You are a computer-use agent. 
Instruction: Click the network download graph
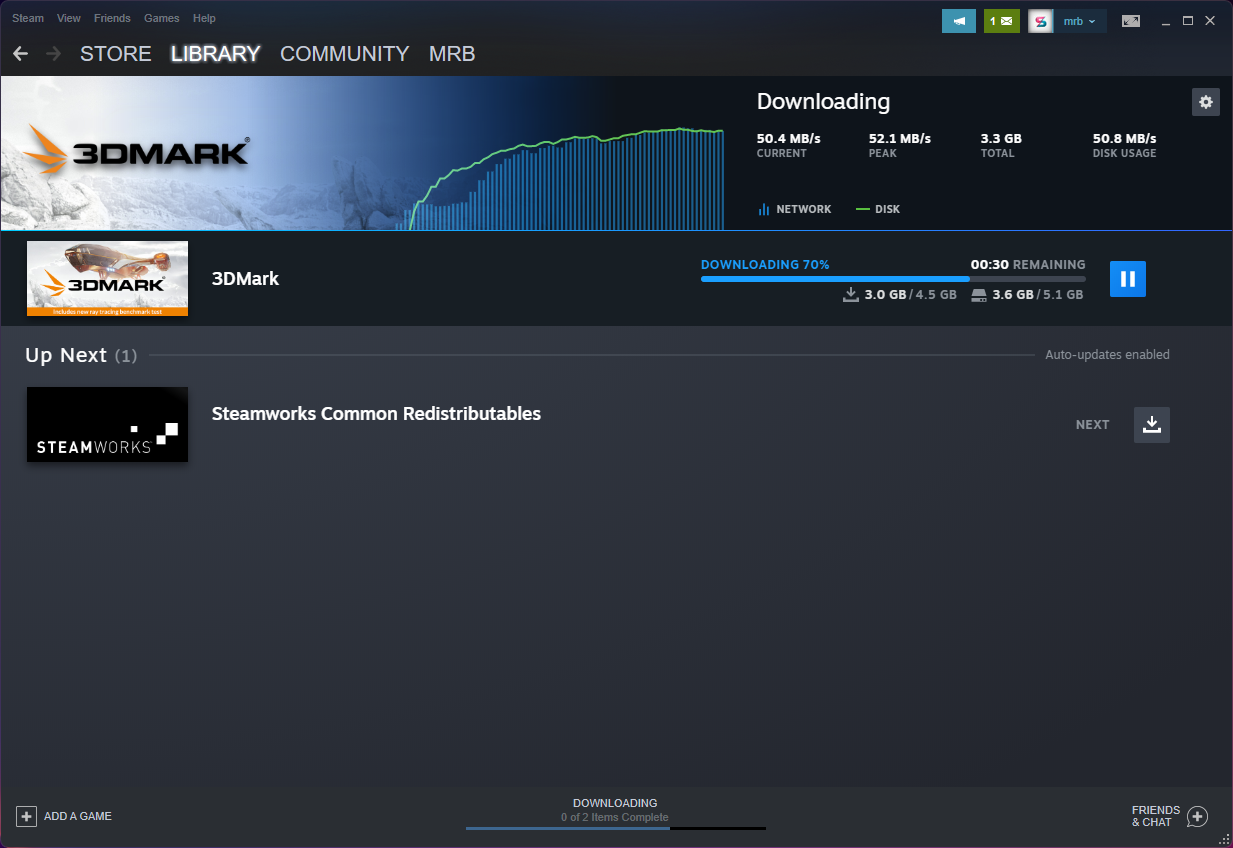tap(560, 180)
